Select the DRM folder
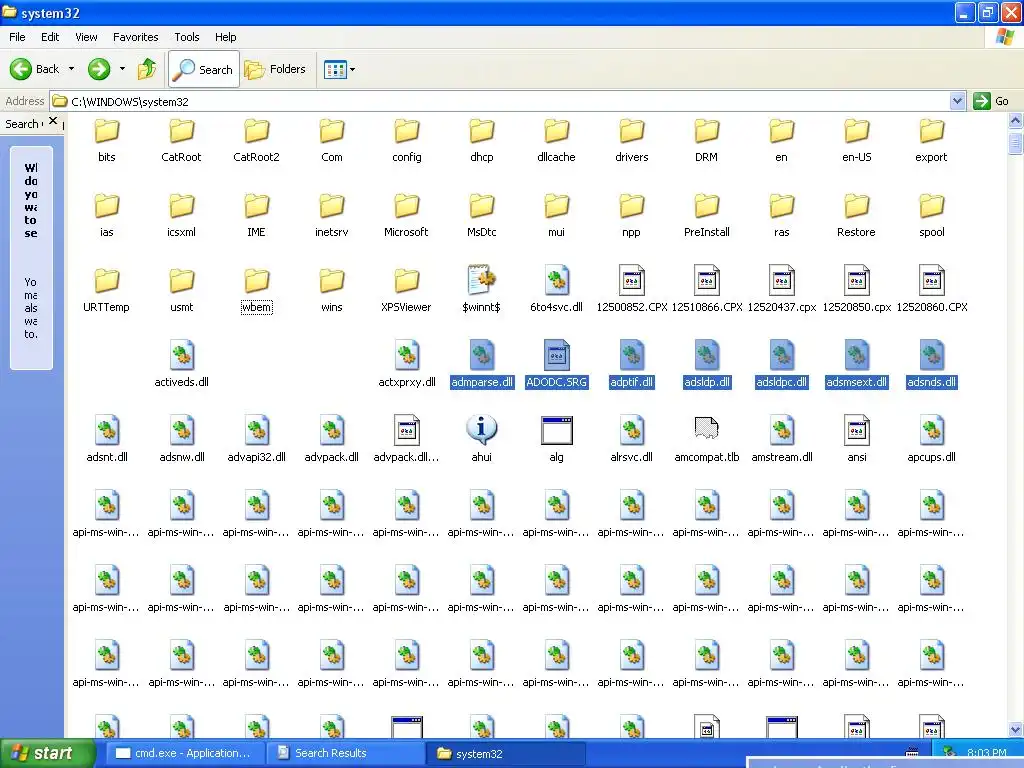 click(x=707, y=140)
